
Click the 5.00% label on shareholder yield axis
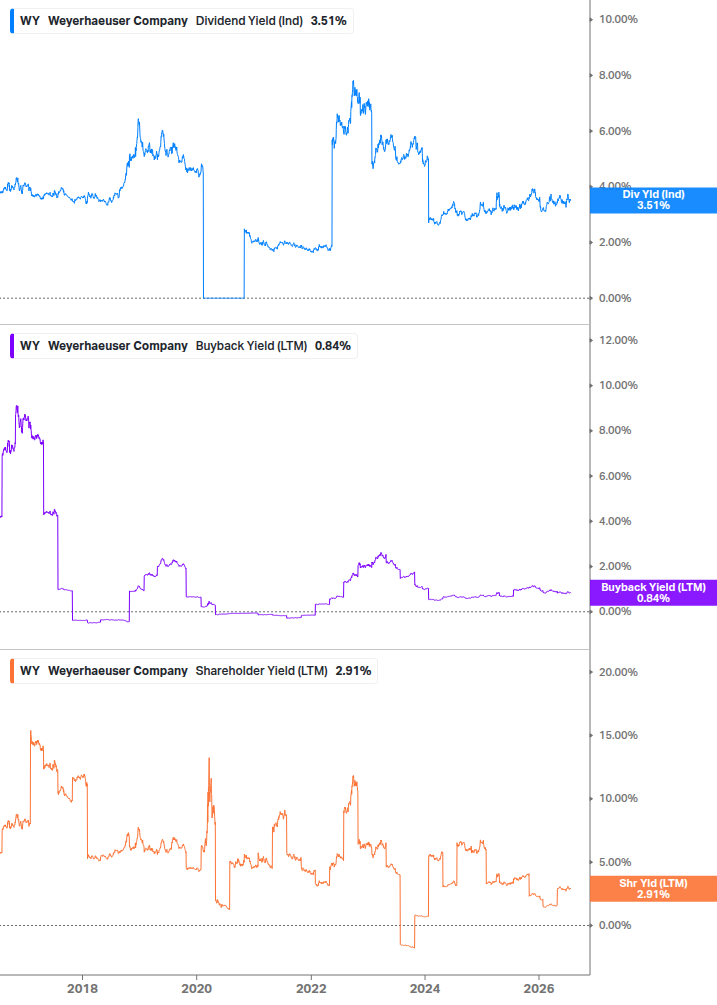click(615, 862)
